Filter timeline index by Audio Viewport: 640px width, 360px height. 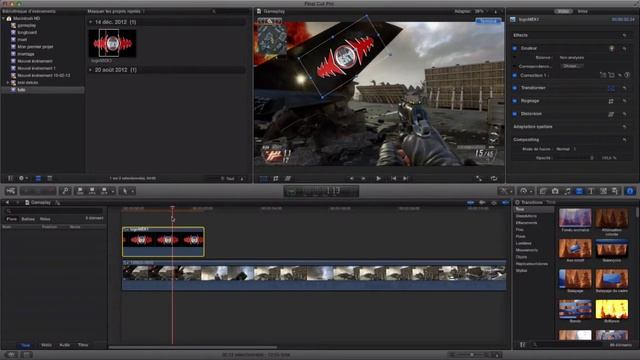click(64, 345)
